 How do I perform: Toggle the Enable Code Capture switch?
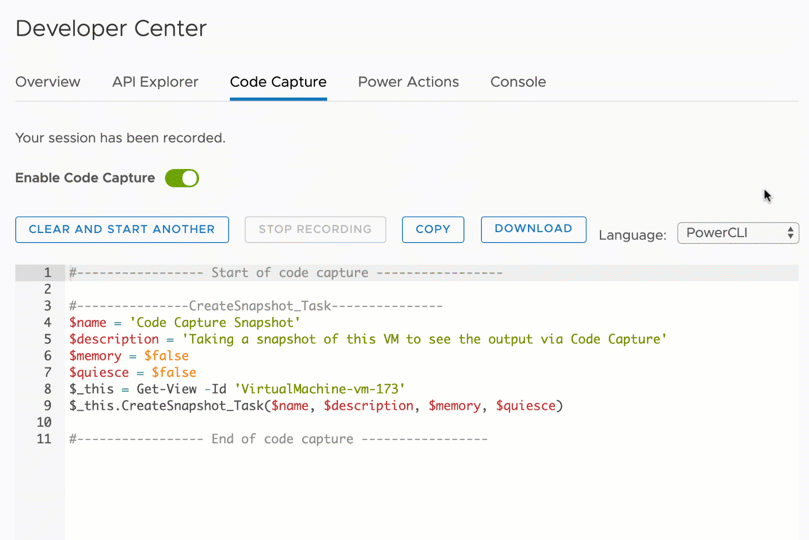point(182,178)
